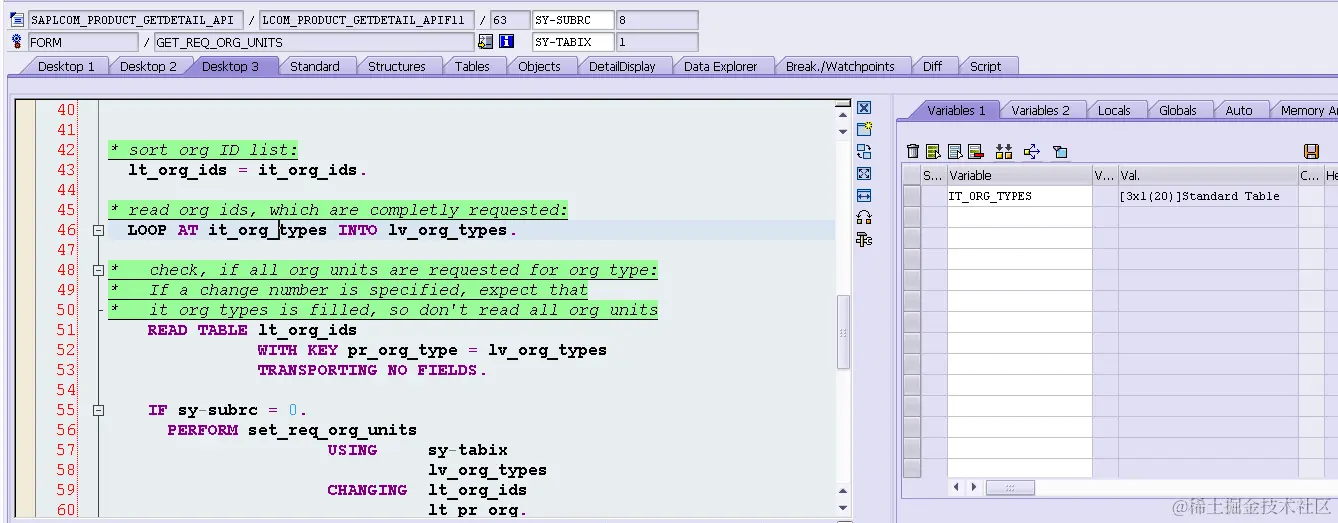Click the full-screen tool icon beside the editor

tap(864, 173)
